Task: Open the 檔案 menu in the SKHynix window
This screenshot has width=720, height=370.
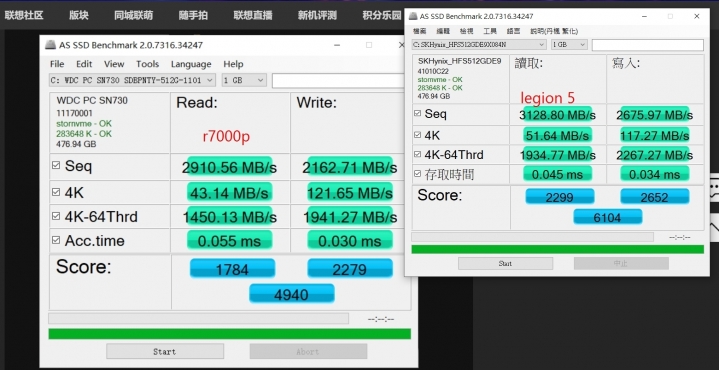Action: pos(419,31)
